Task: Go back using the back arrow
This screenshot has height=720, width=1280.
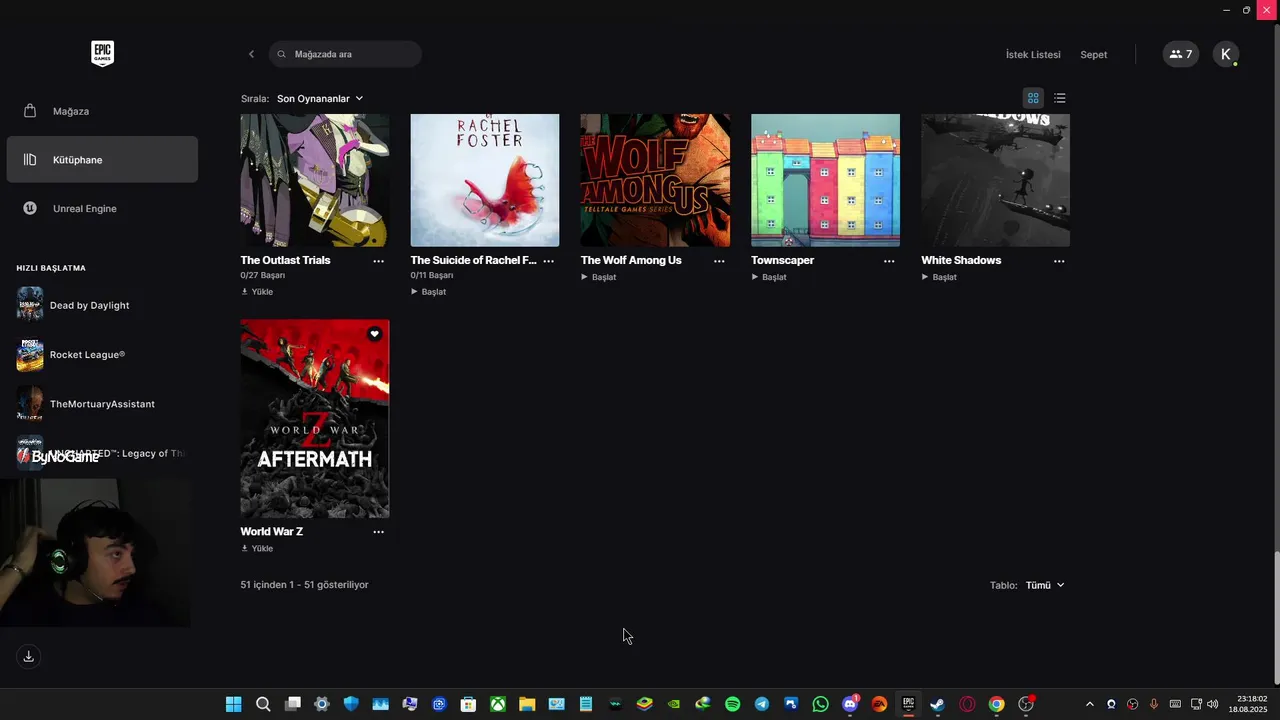Action: coord(251,54)
